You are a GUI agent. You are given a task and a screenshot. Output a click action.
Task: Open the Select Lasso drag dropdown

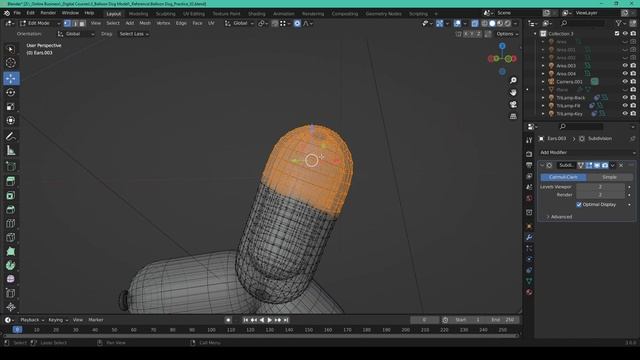pos(134,34)
